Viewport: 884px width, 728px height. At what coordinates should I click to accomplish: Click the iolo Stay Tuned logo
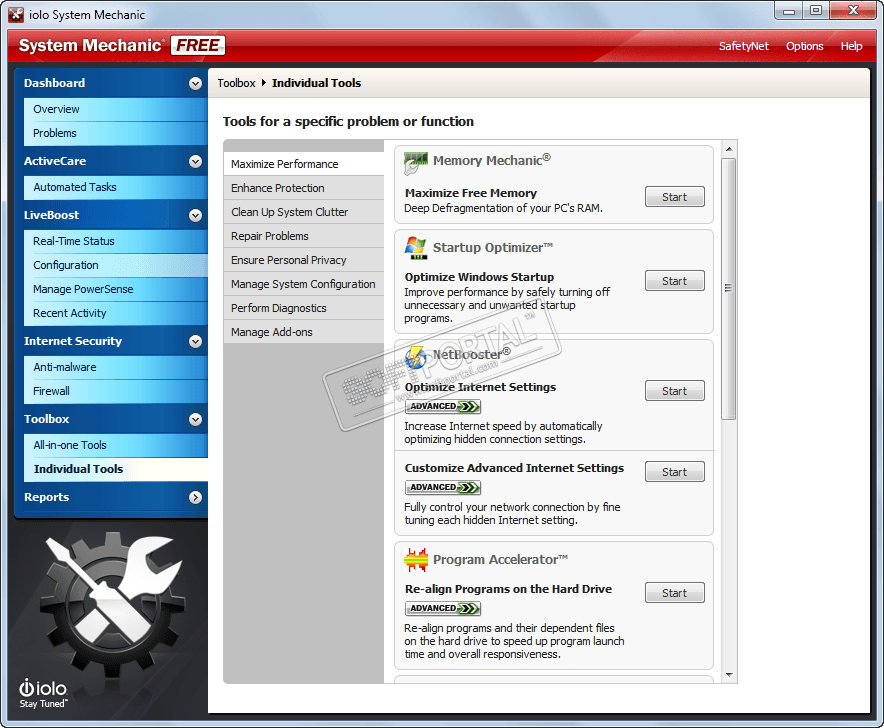click(43, 694)
